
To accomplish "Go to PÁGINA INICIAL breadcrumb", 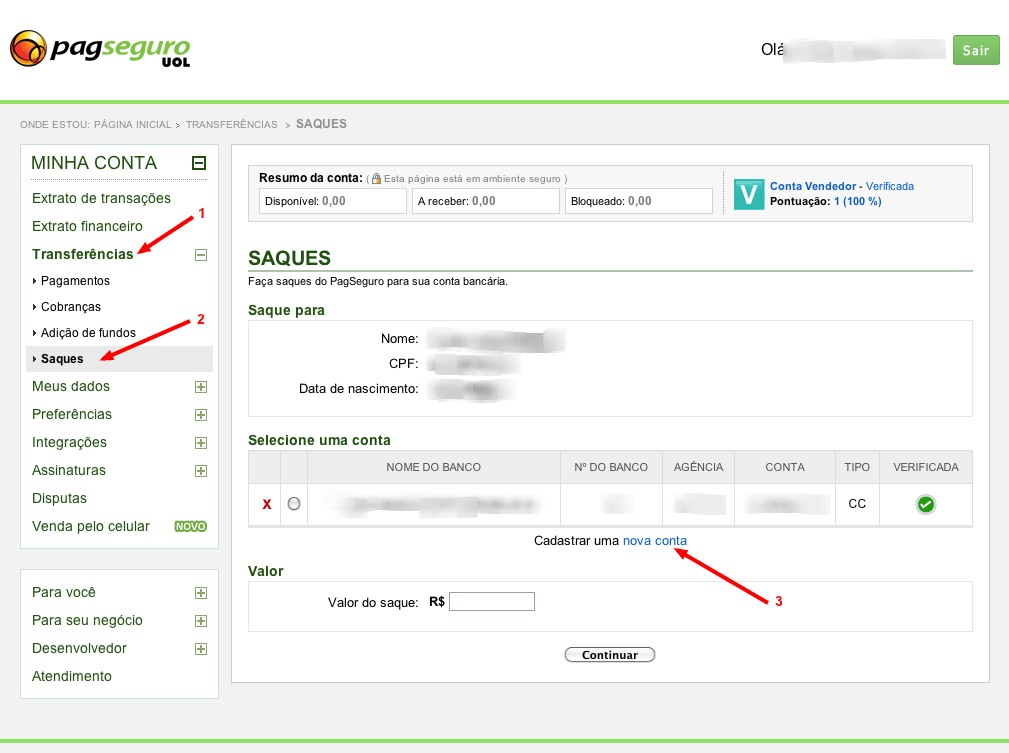I will pyautogui.click(x=133, y=124).
